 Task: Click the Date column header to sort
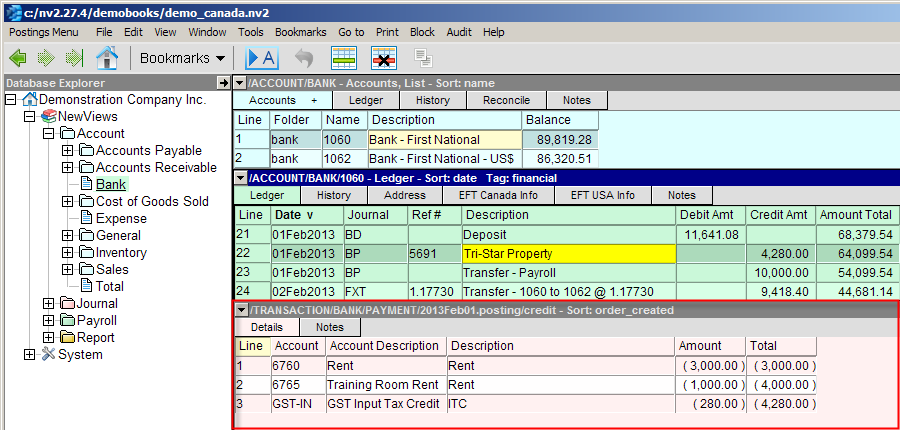[293, 215]
